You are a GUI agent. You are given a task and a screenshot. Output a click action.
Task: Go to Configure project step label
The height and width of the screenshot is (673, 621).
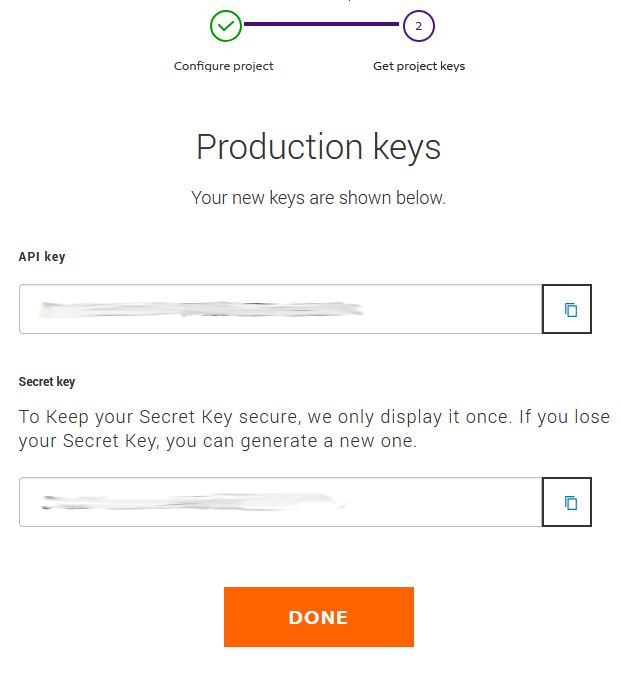pyautogui.click(x=223, y=66)
